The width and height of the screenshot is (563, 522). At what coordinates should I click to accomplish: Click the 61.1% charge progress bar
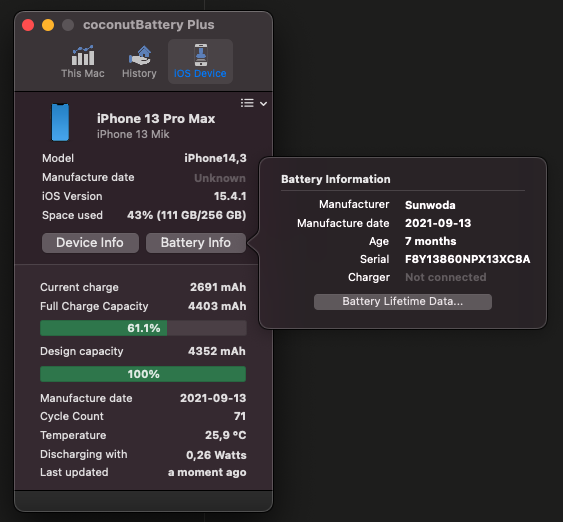coord(143,328)
